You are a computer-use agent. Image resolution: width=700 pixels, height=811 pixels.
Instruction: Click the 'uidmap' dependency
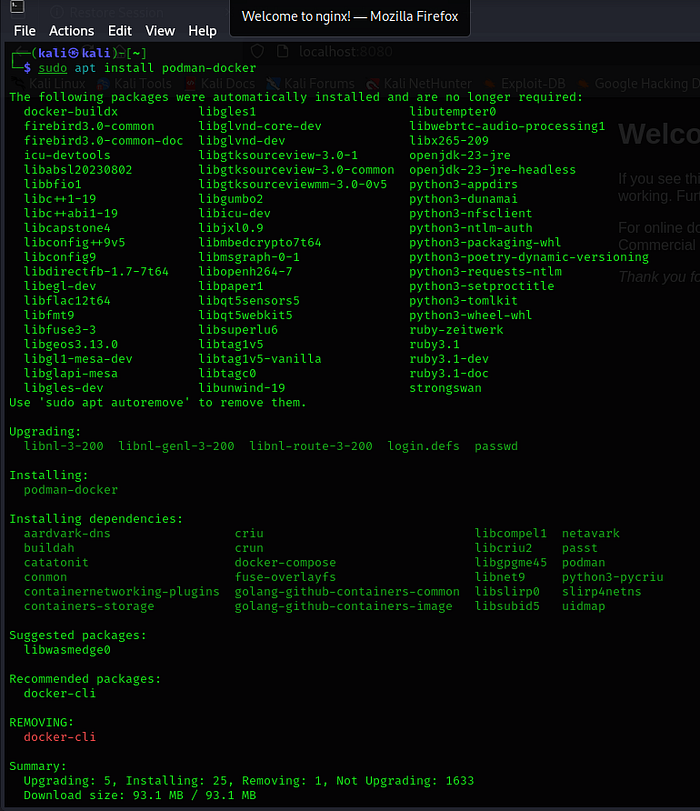[x=584, y=606]
